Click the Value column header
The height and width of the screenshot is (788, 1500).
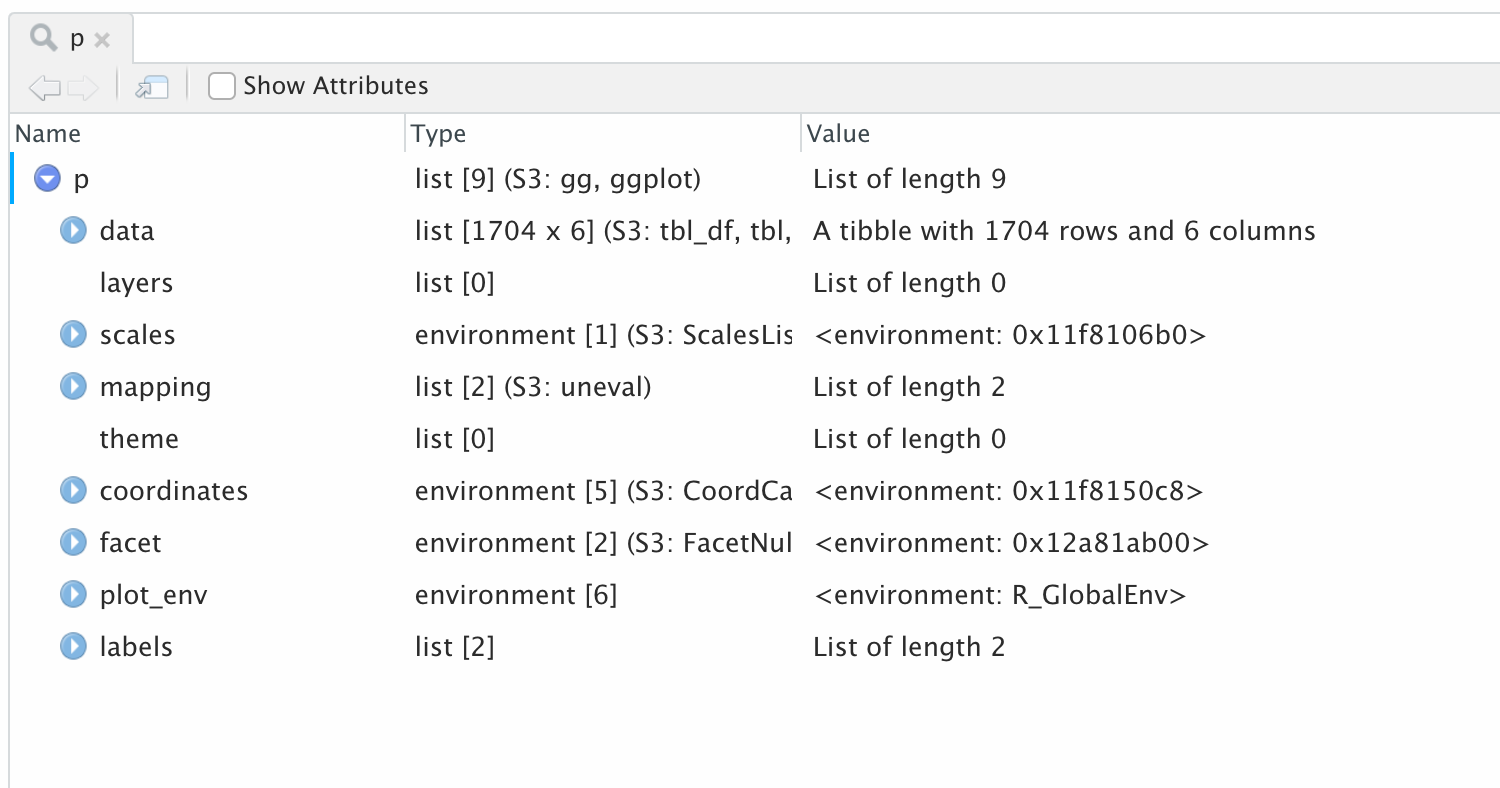point(838,134)
